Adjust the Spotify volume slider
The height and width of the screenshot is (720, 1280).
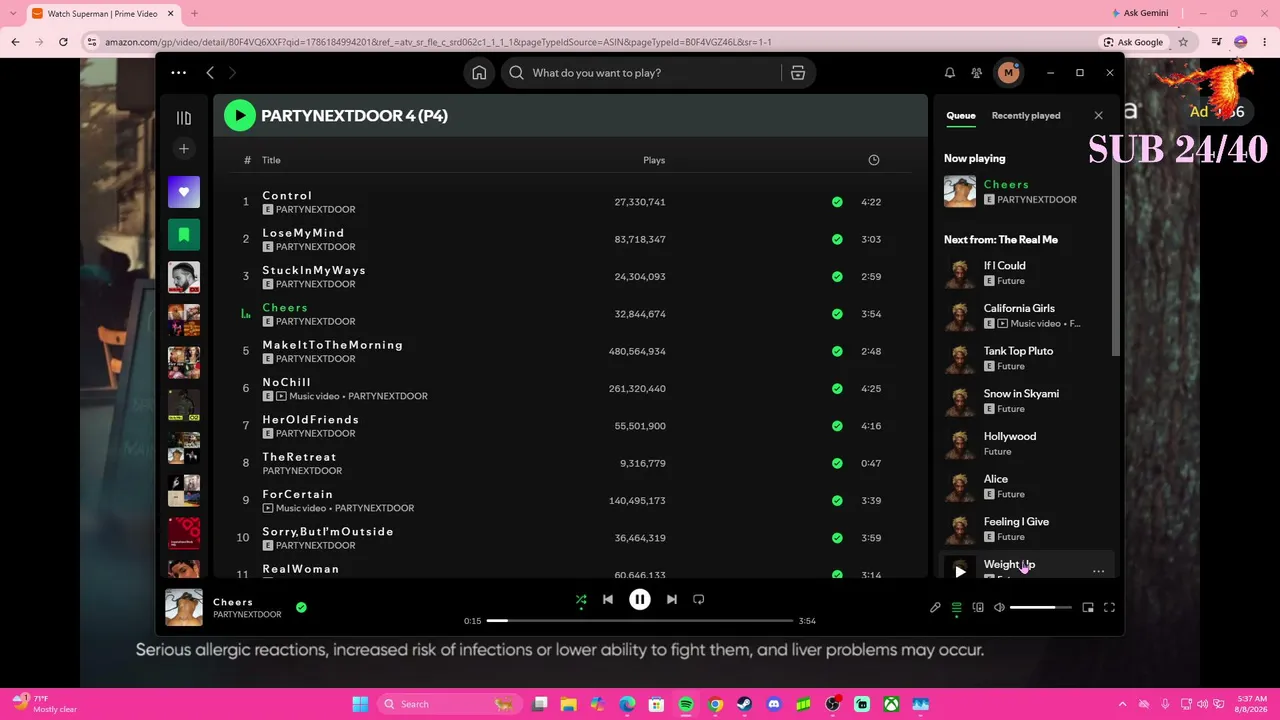(1041, 607)
